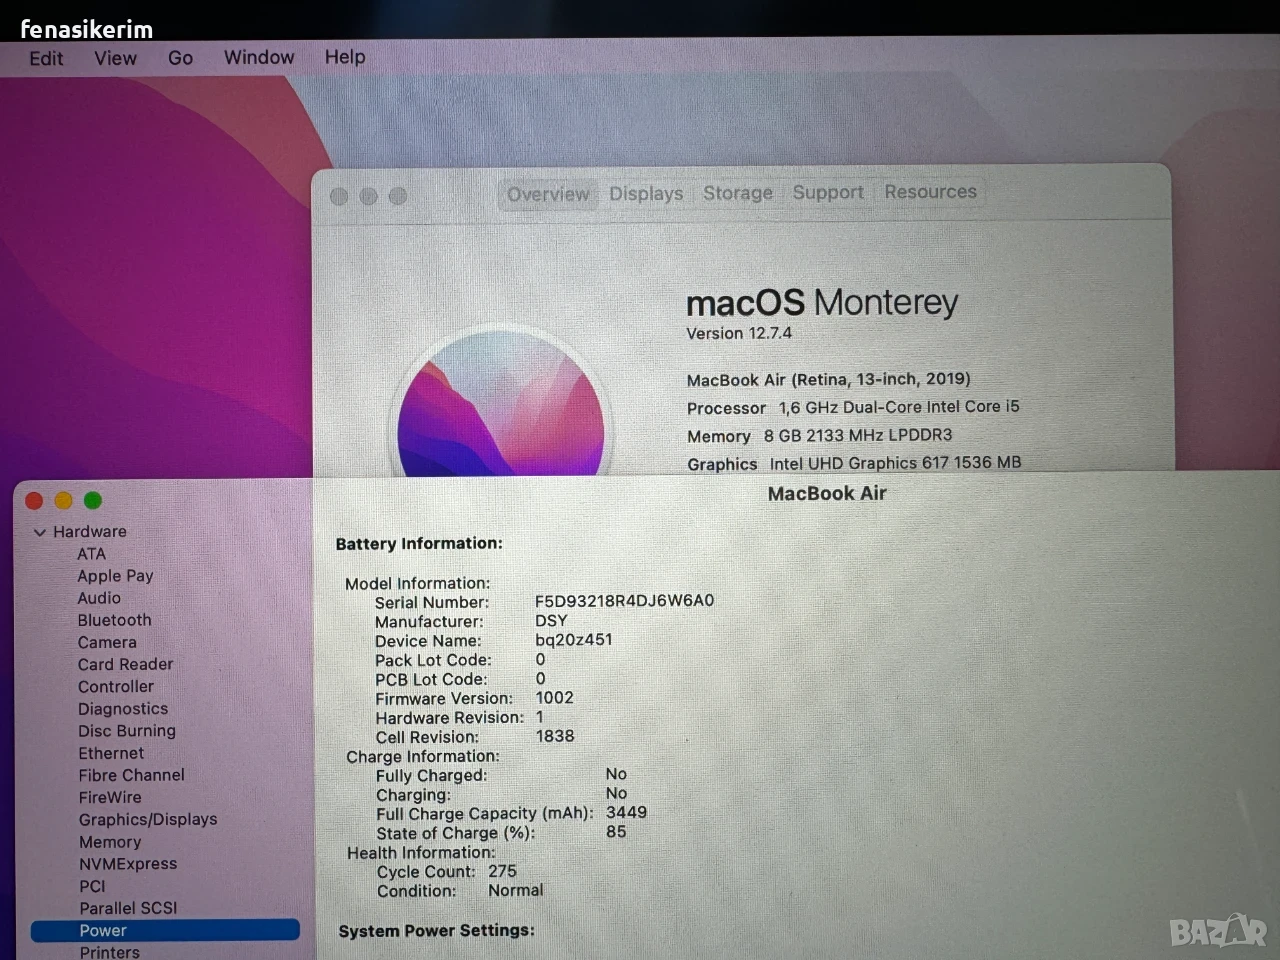Image resolution: width=1280 pixels, height=960 pixels.
Task: Click the MacBook Air window title
Action: click(x=827, y=493)
